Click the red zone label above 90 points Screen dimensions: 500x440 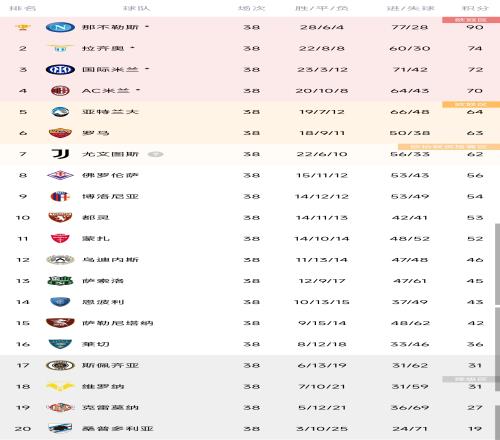click(471, 20)
